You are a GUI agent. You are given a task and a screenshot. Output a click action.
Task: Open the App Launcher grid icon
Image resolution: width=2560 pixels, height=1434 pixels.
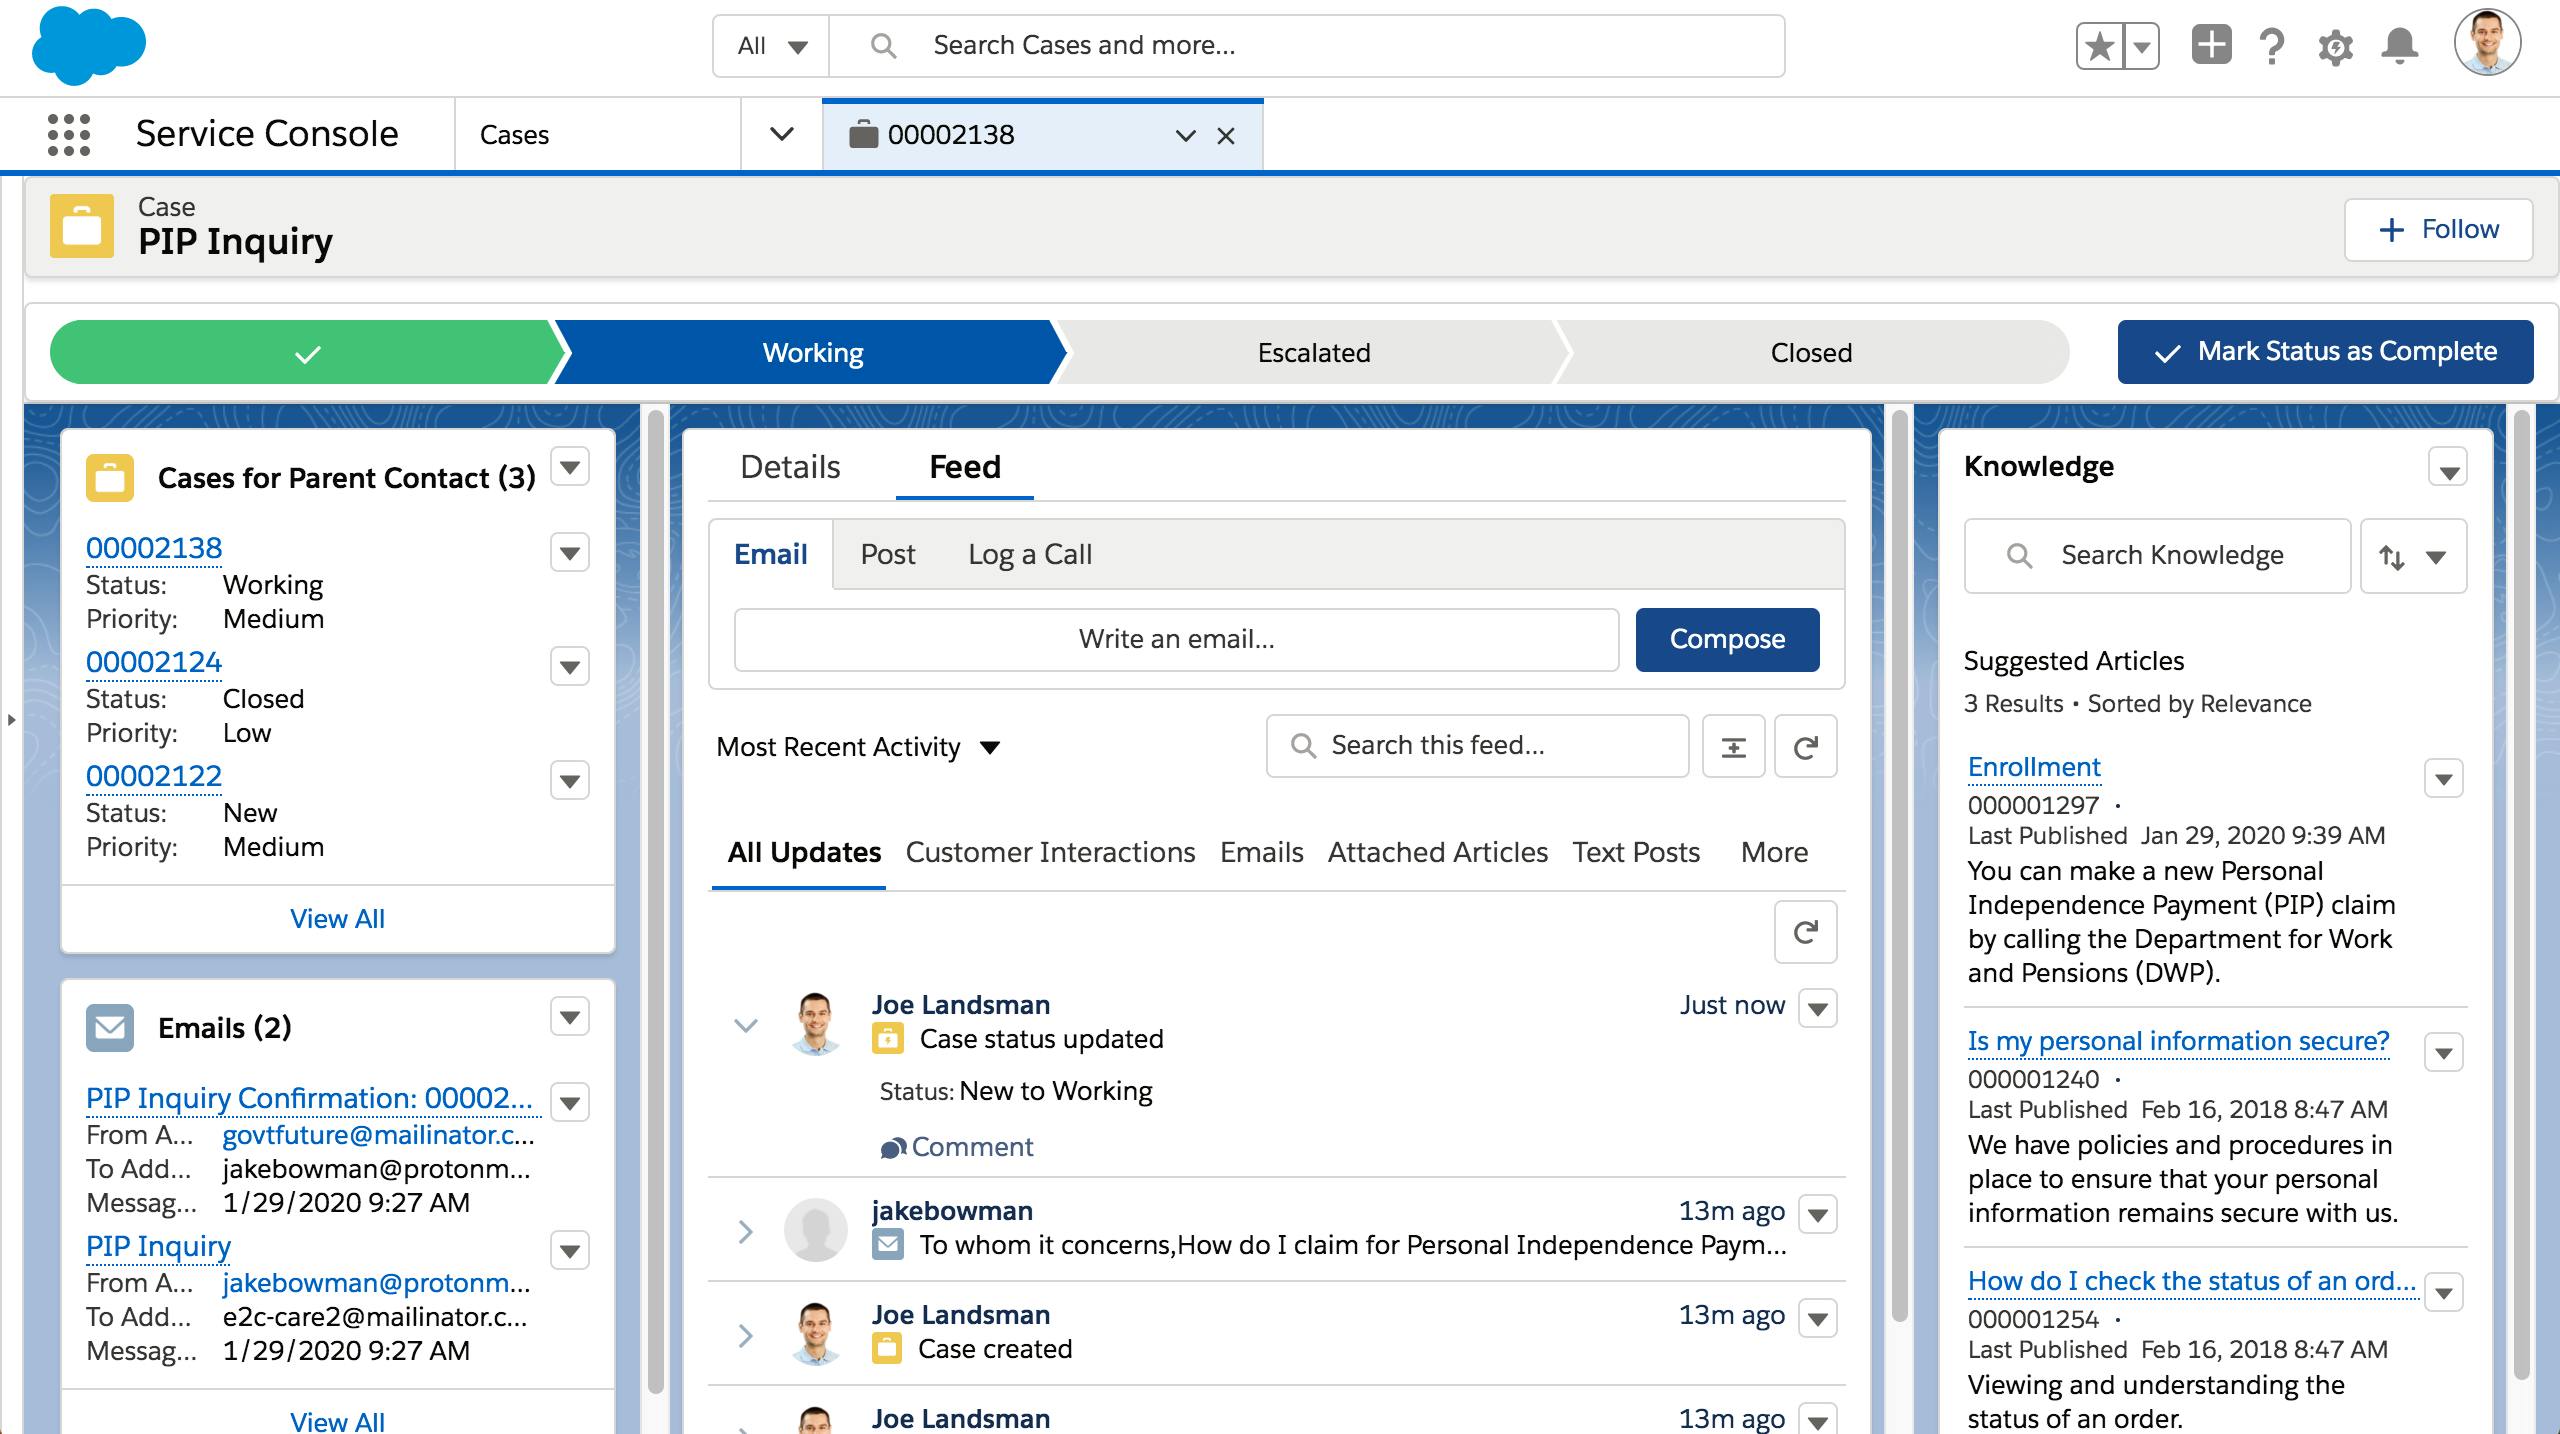(x=69, y=134)
